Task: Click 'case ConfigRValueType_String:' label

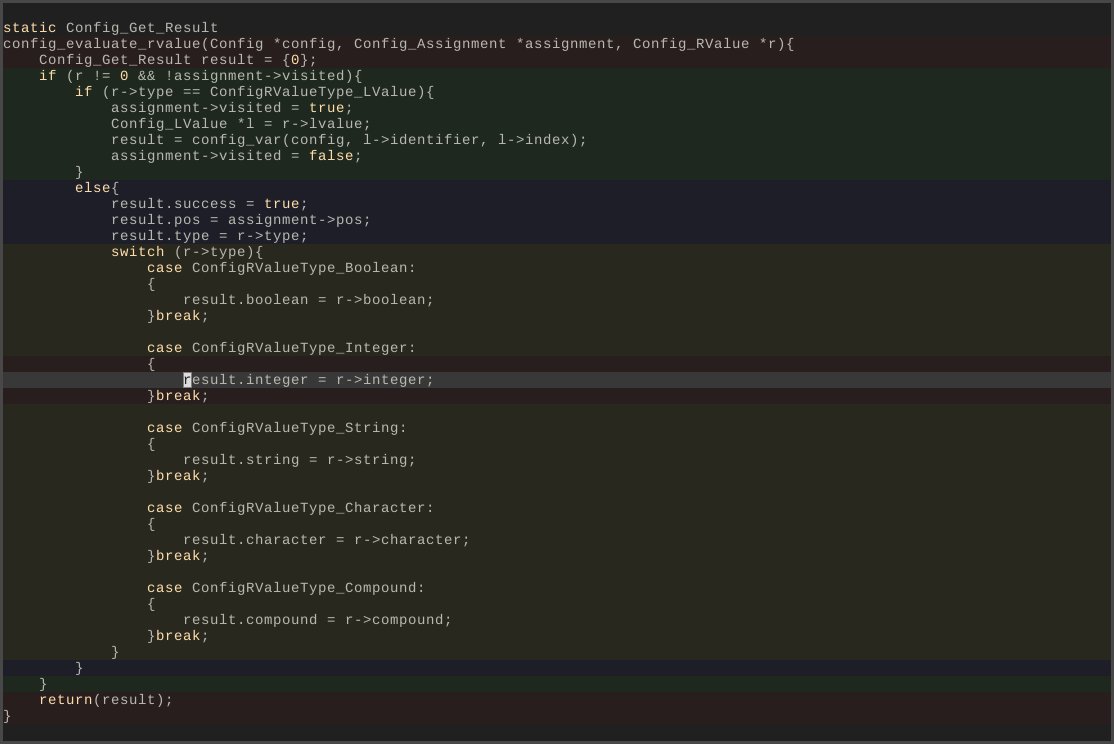Action: (x=277, y=428)
